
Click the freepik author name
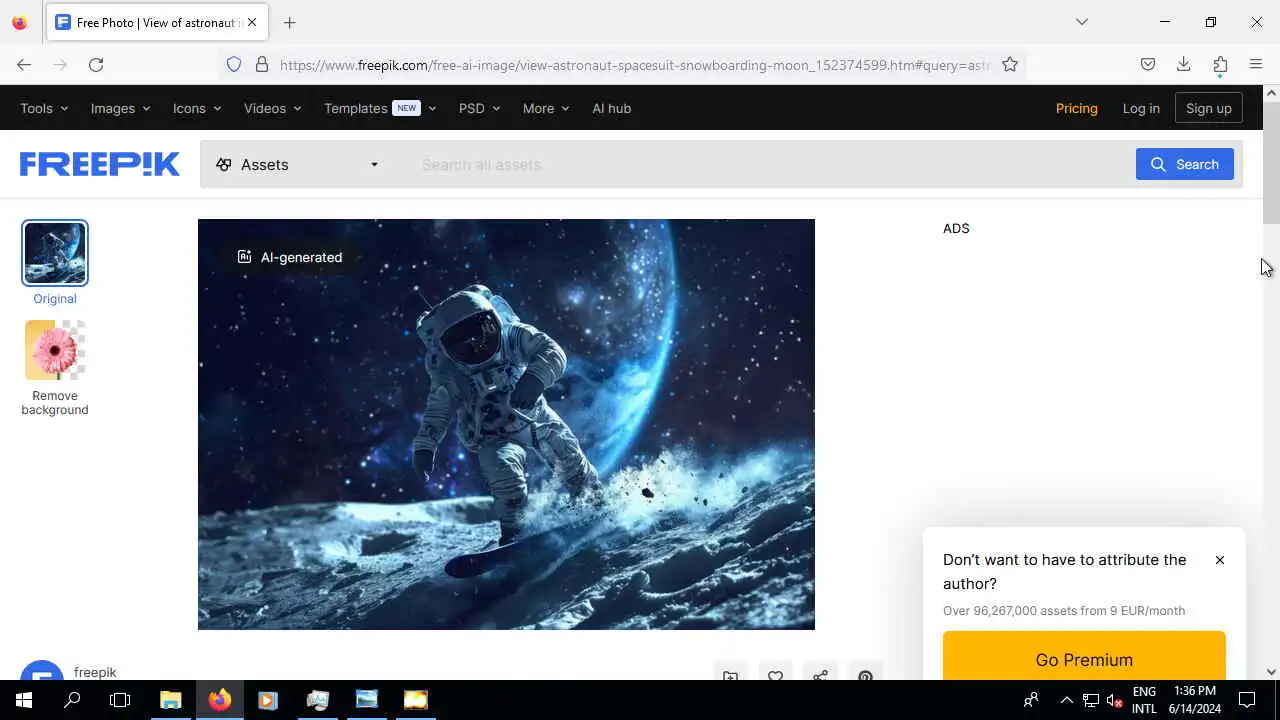point(95,672)
